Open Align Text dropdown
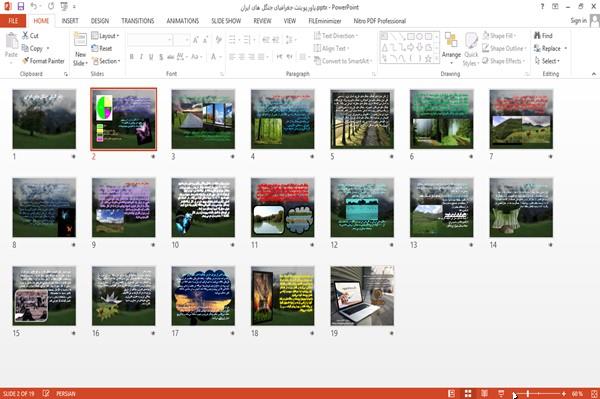 331,48
